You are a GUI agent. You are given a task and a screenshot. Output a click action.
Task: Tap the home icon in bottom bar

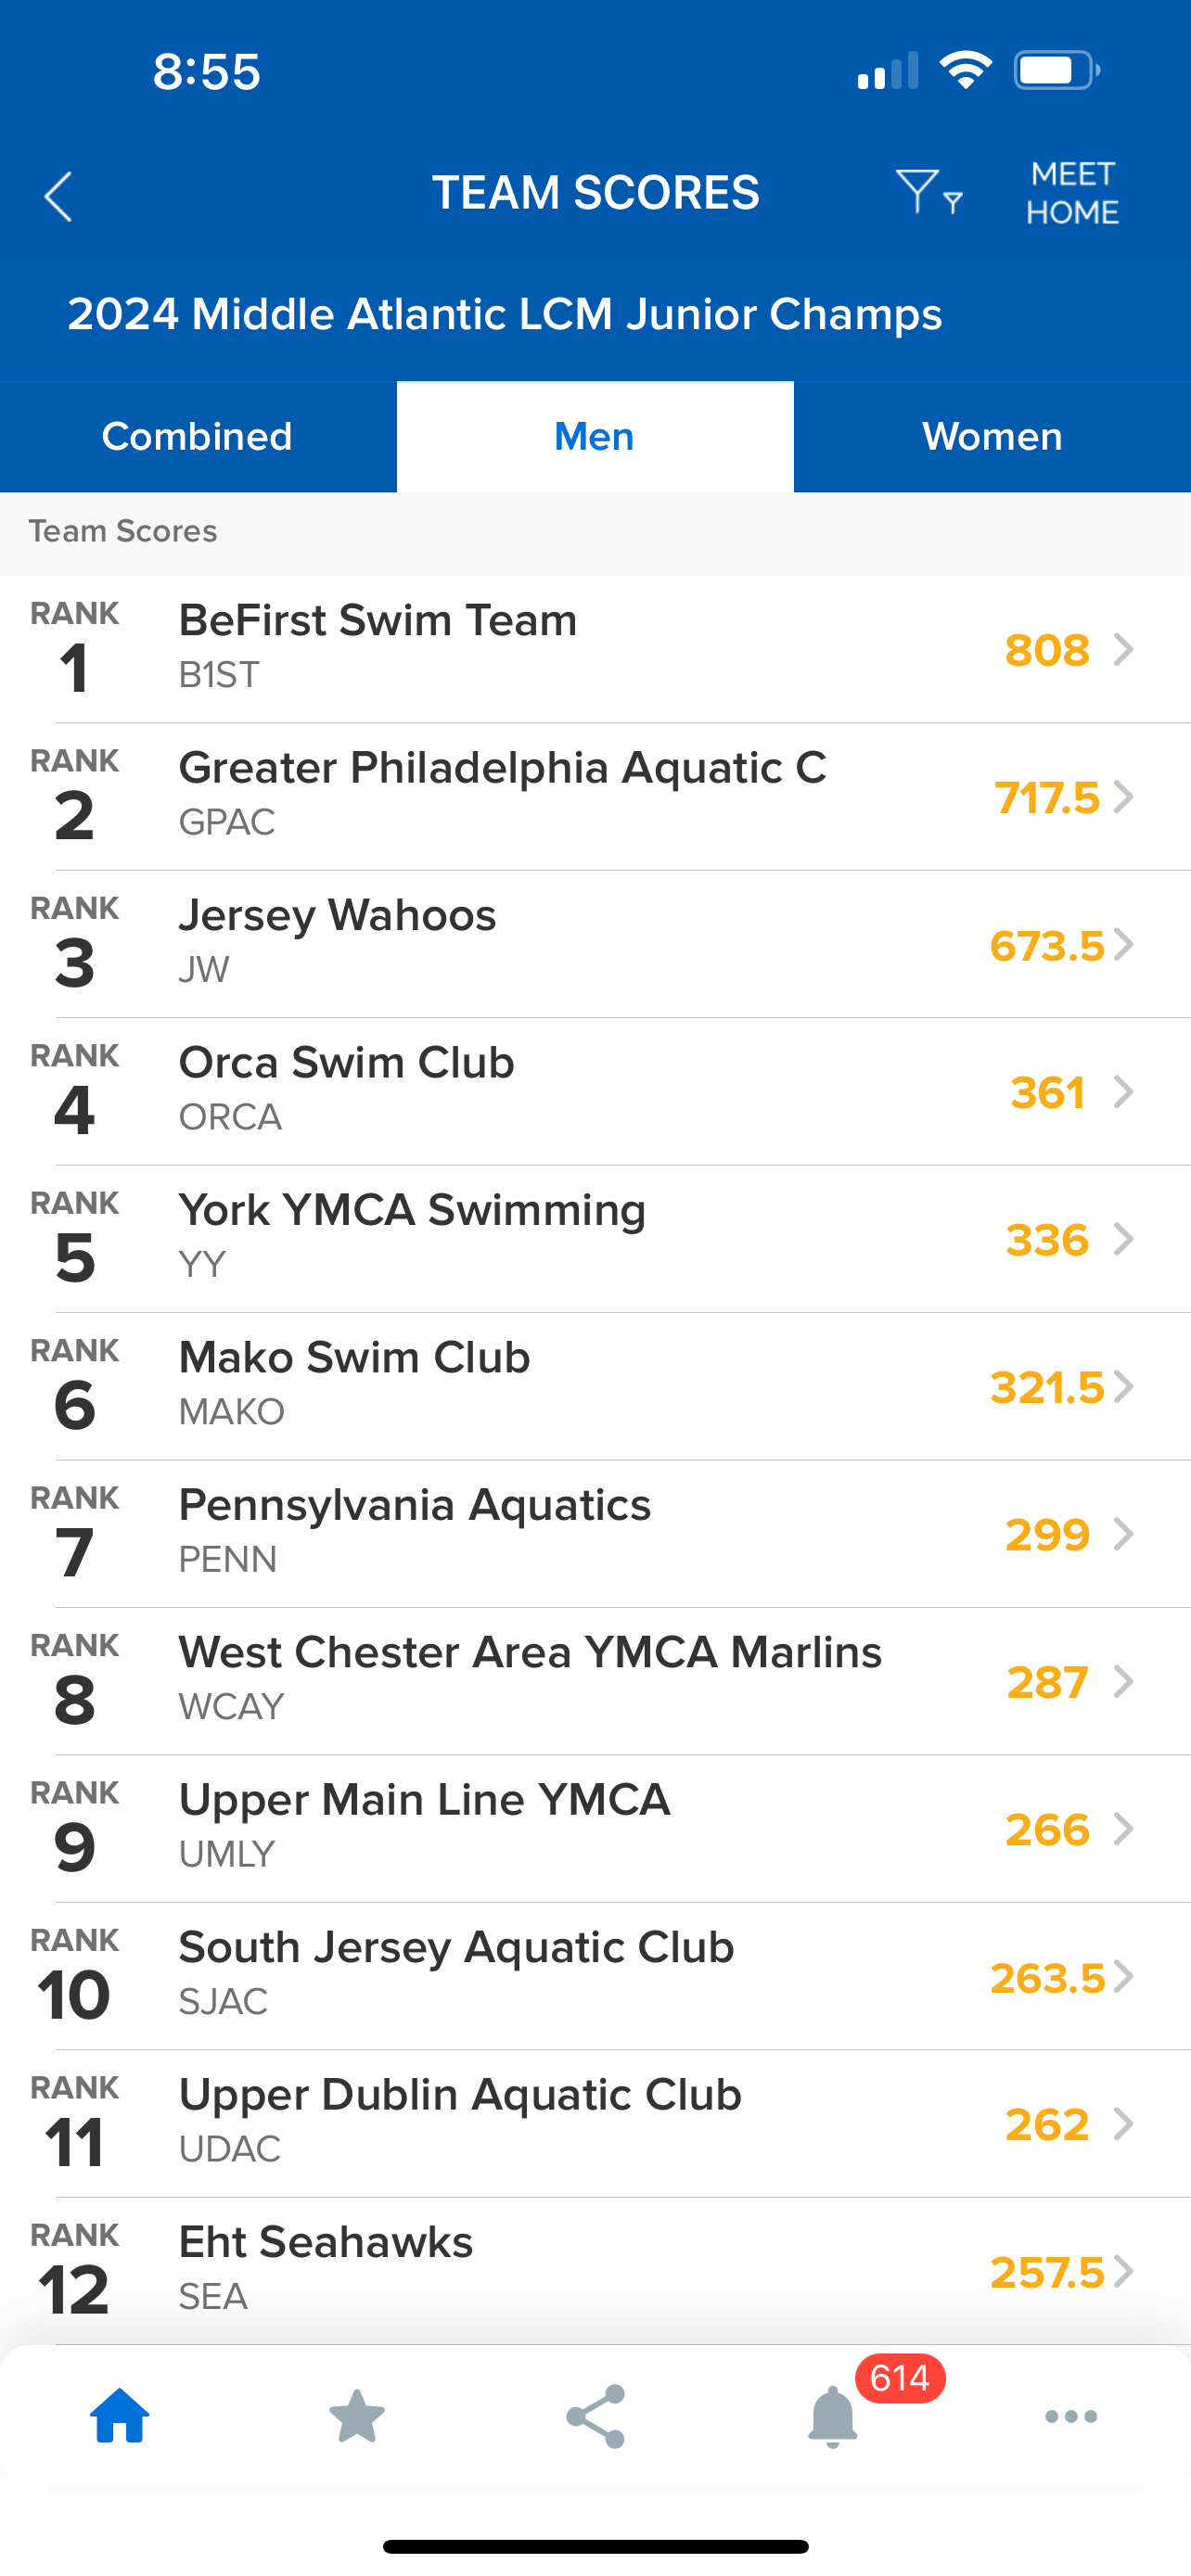pyautogui.click(x=120, y=2416)
